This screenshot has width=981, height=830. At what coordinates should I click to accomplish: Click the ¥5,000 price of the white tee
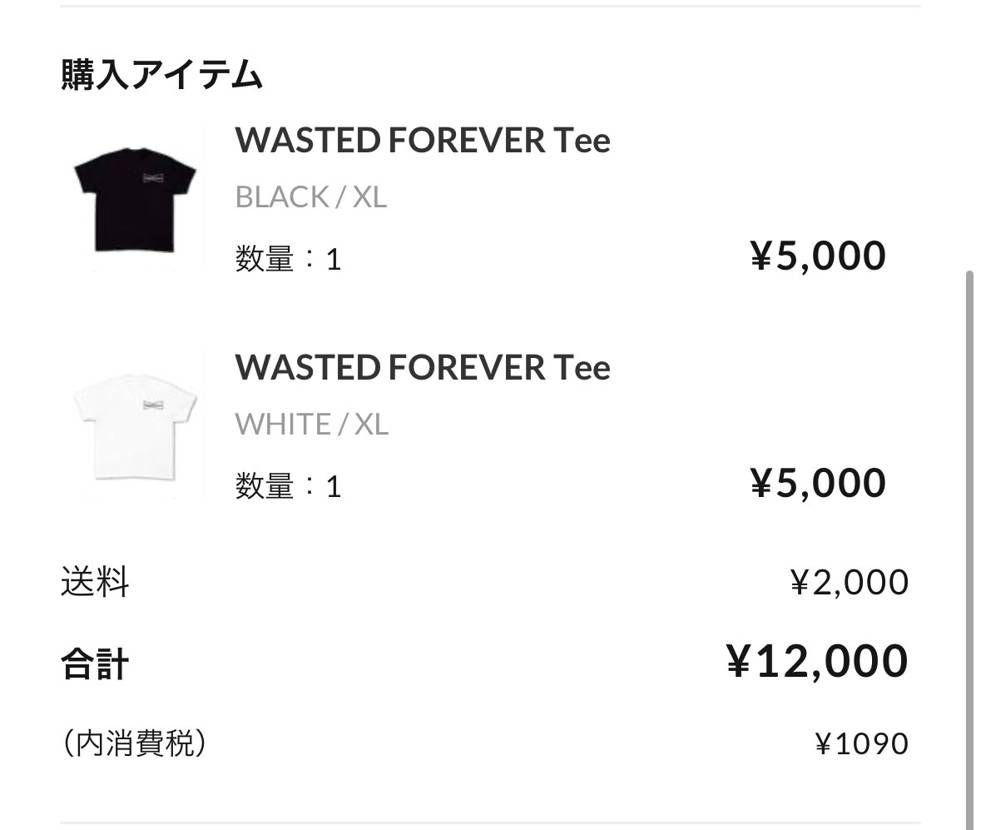click(x=816, y=482)
